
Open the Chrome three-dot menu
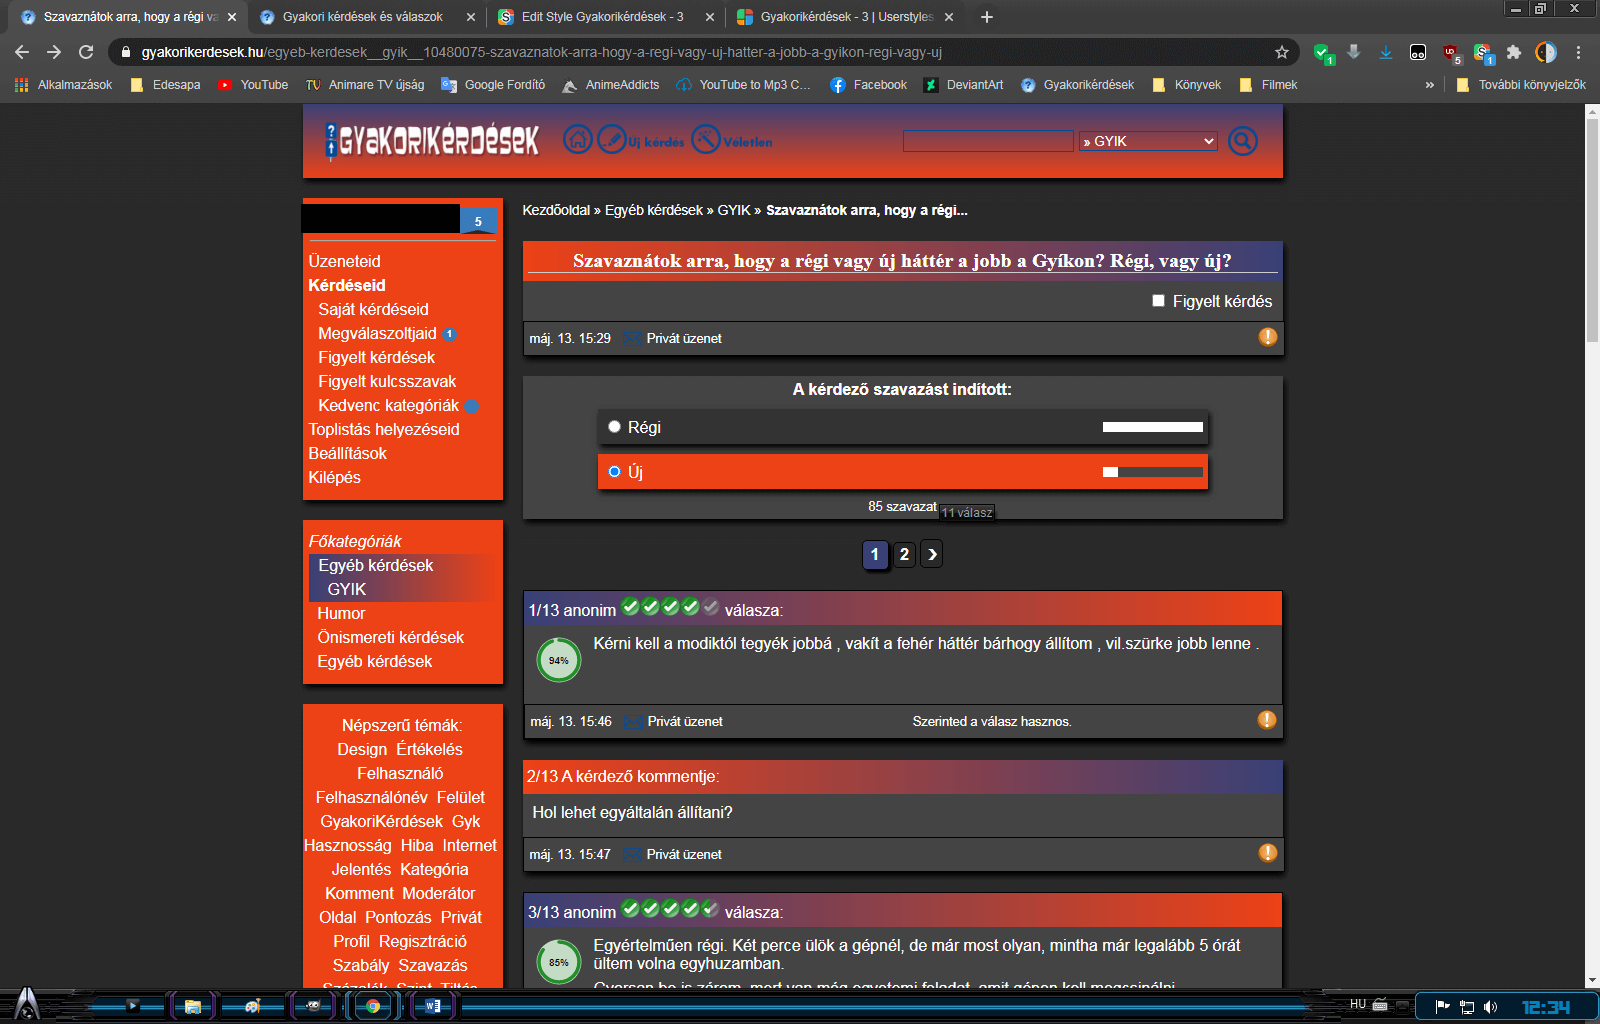[x=1578, y=52]
